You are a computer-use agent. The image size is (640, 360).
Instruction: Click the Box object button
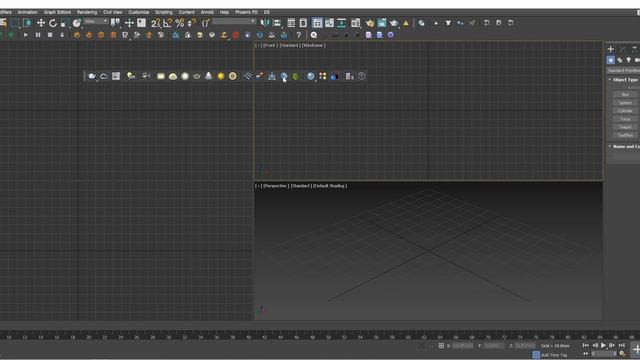coord(625,95)
